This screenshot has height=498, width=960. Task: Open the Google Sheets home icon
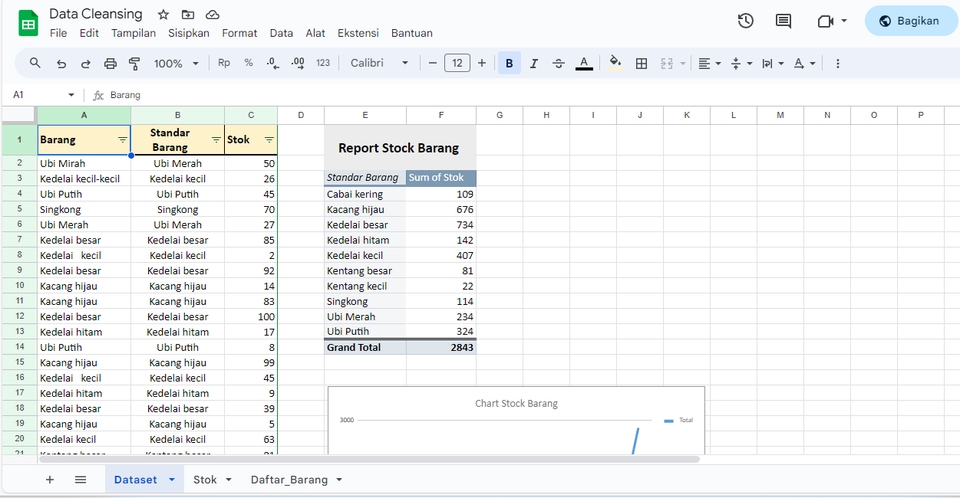click(28, 23)
